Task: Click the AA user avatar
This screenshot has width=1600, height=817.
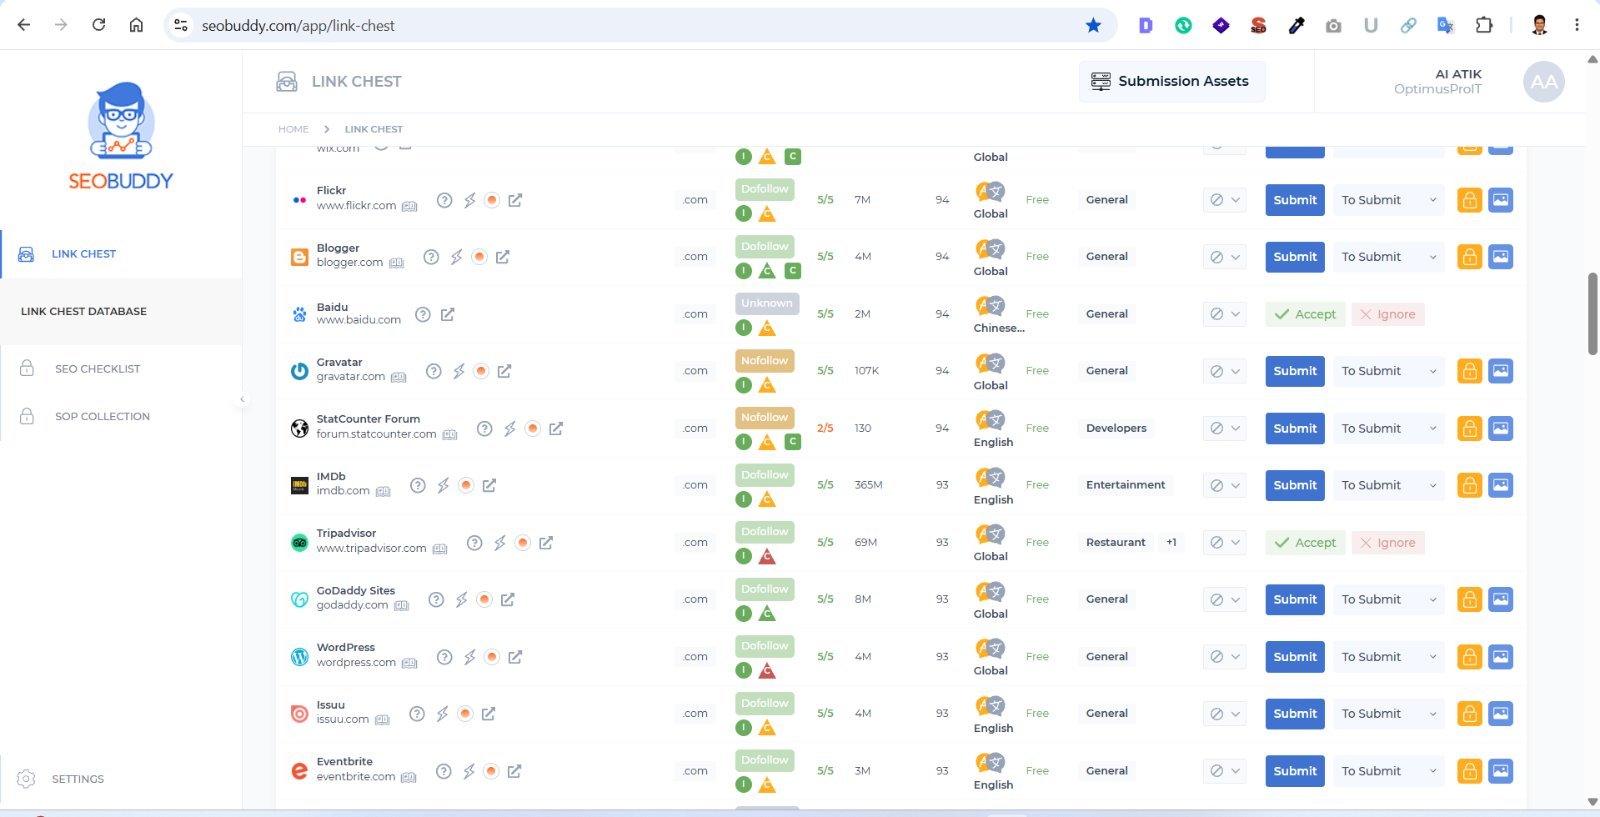Action: (1543, 82)
